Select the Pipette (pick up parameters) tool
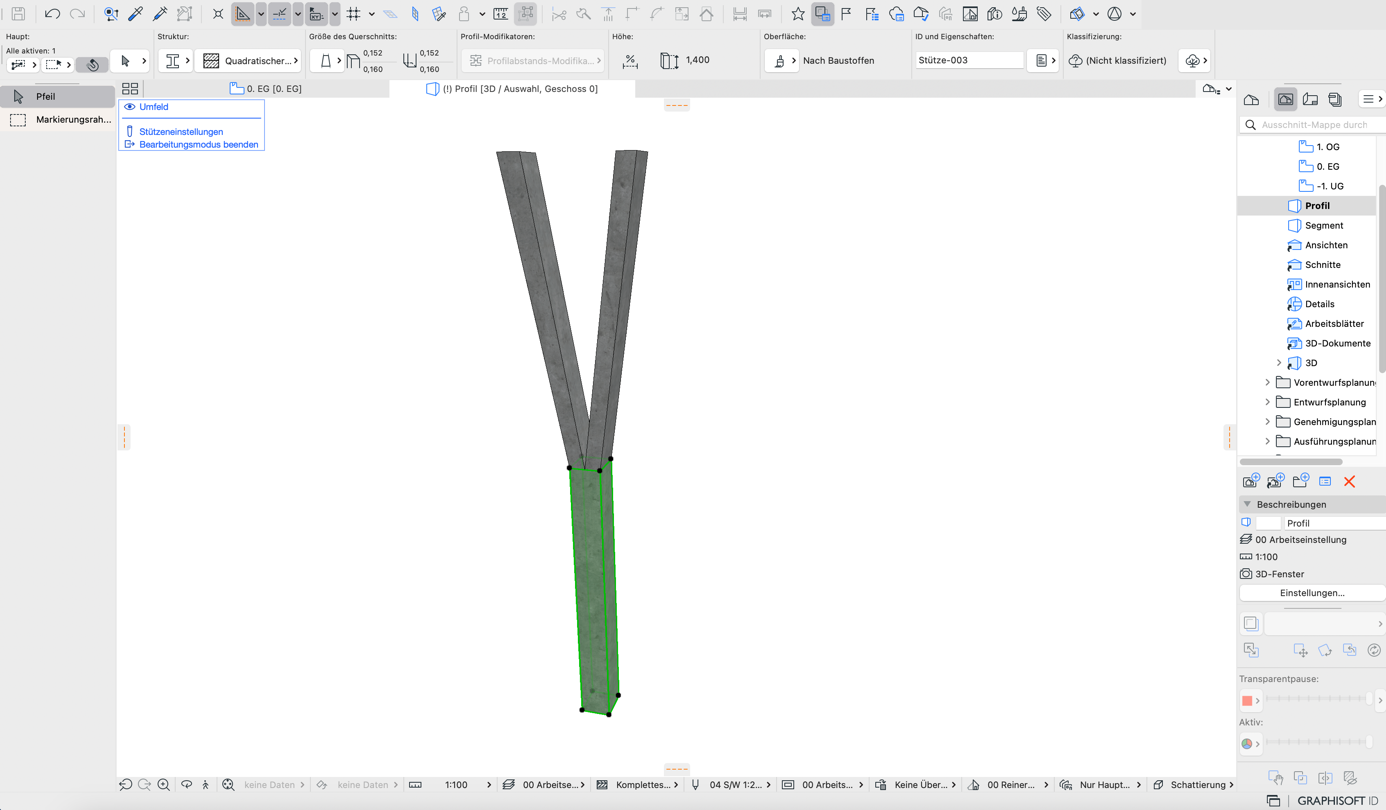This screenshot has width=1386, height=810. (x=136, y=14)
